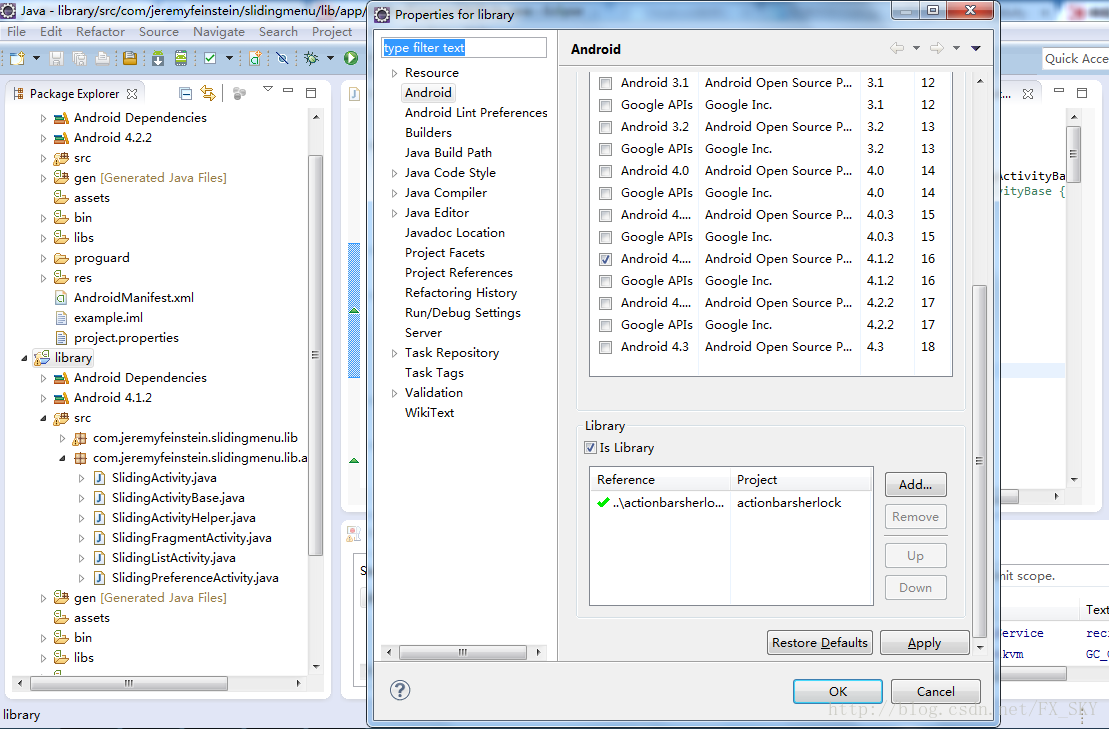Click the properties tree horizontal scrollbar

click(x=463, y=652)
